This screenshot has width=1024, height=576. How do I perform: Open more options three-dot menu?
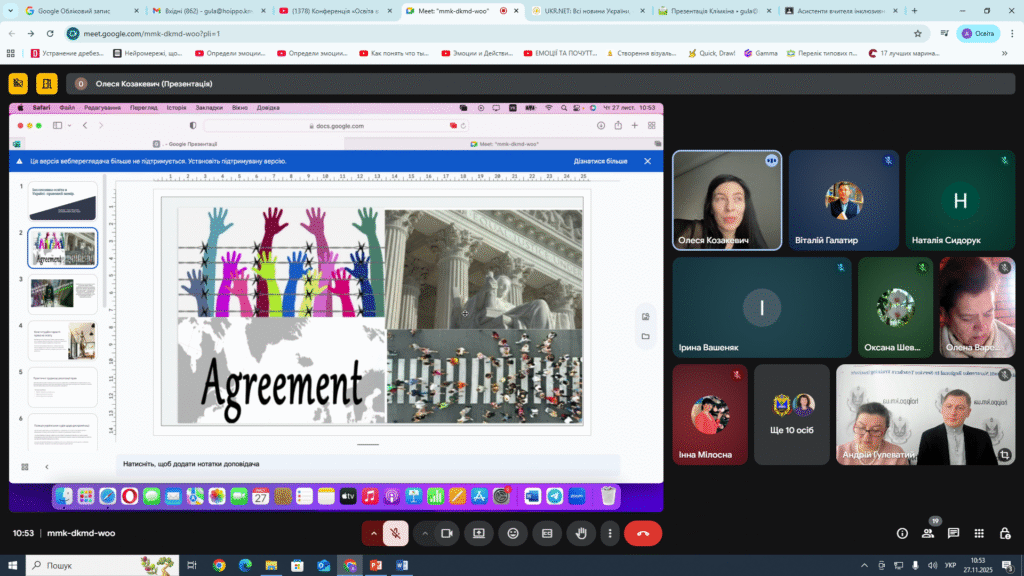coord(610,534)
